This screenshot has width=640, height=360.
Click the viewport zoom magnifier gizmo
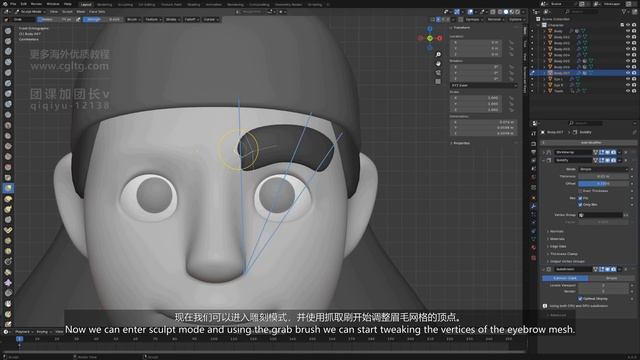tap(438, 54)
